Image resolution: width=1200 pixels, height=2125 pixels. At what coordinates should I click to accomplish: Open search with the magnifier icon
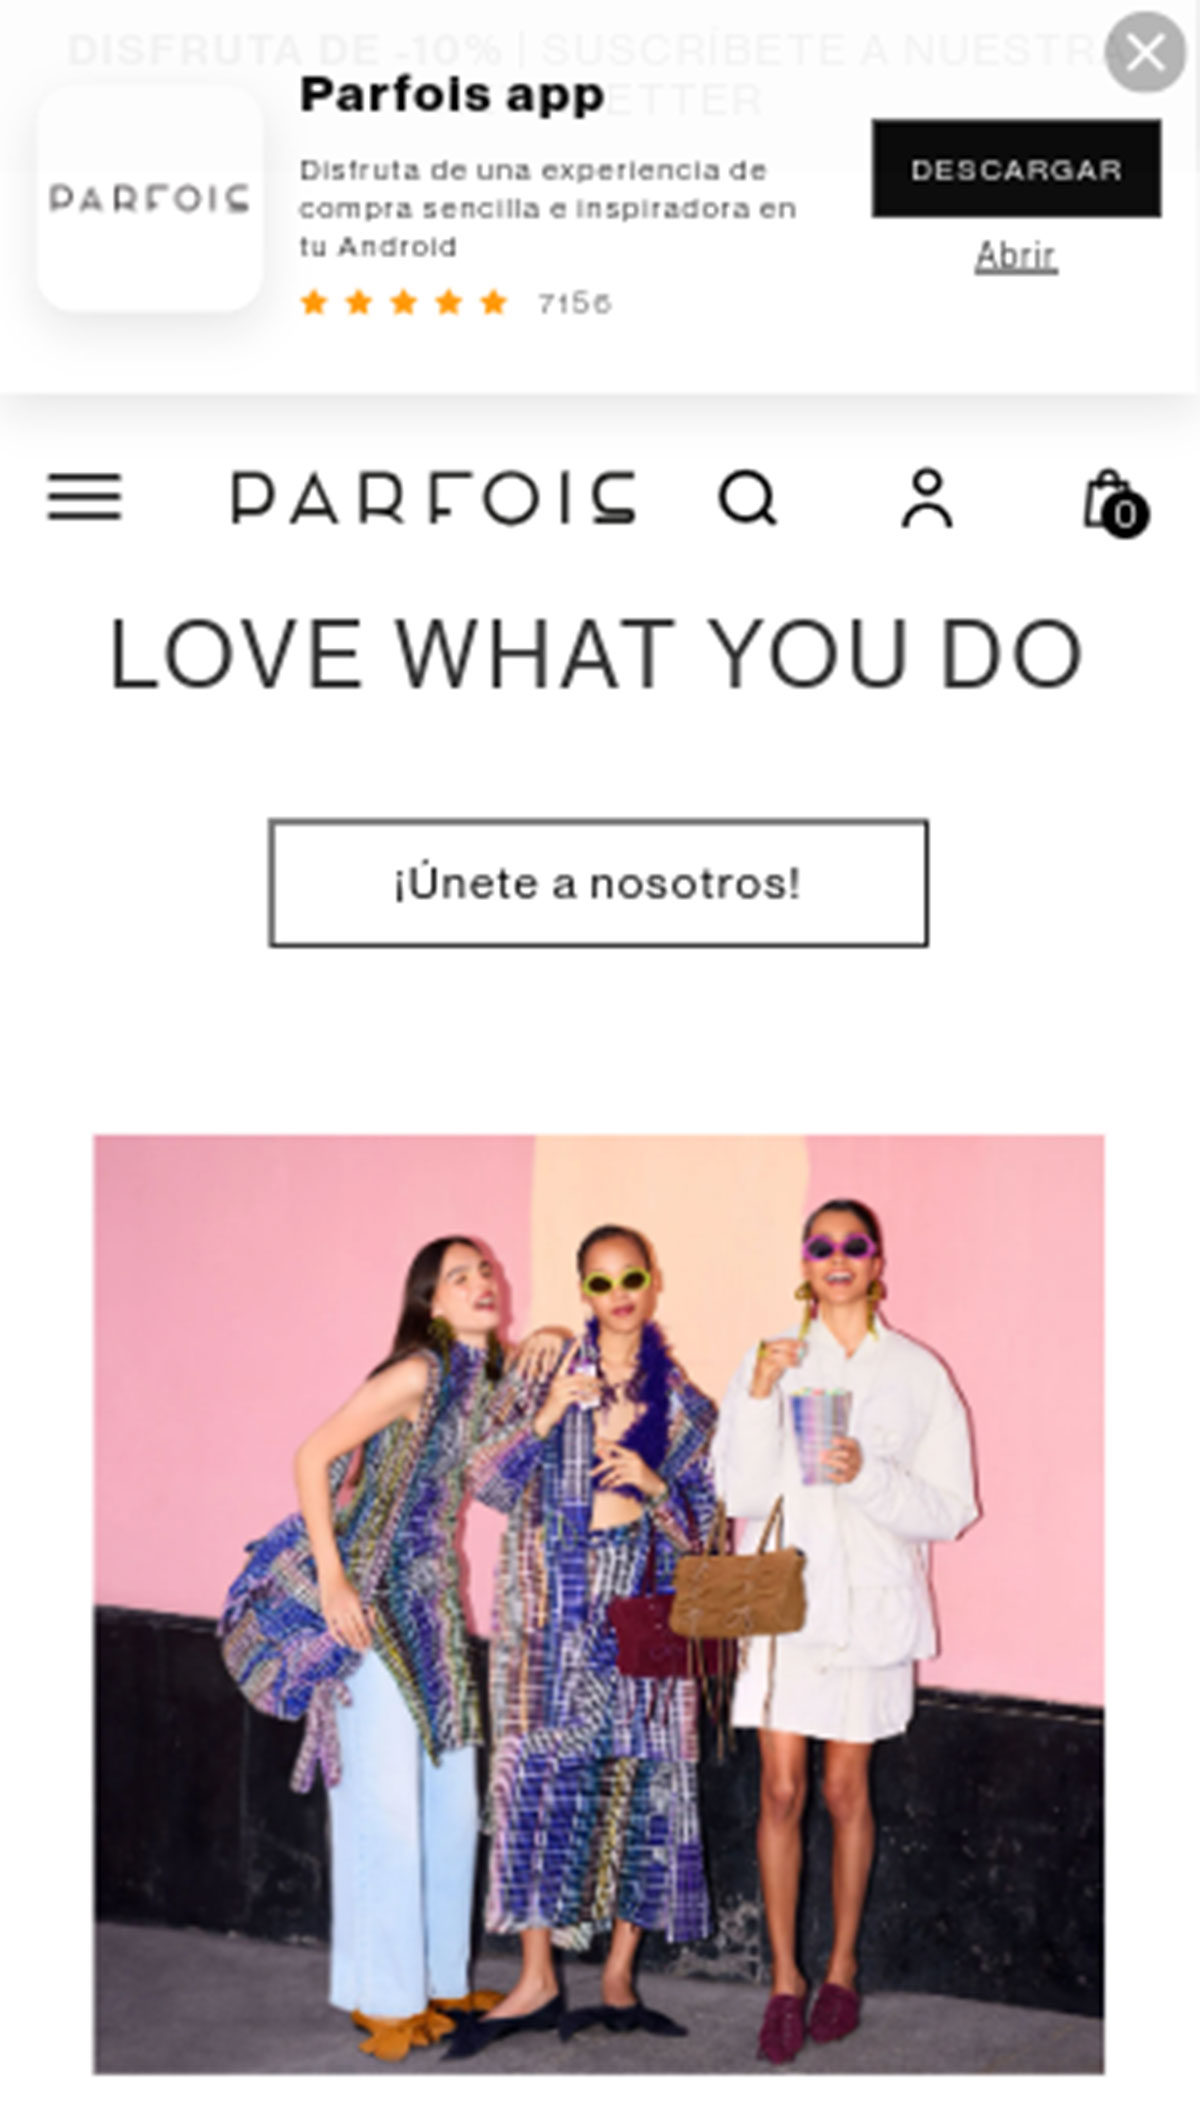[x=748, y=497]
